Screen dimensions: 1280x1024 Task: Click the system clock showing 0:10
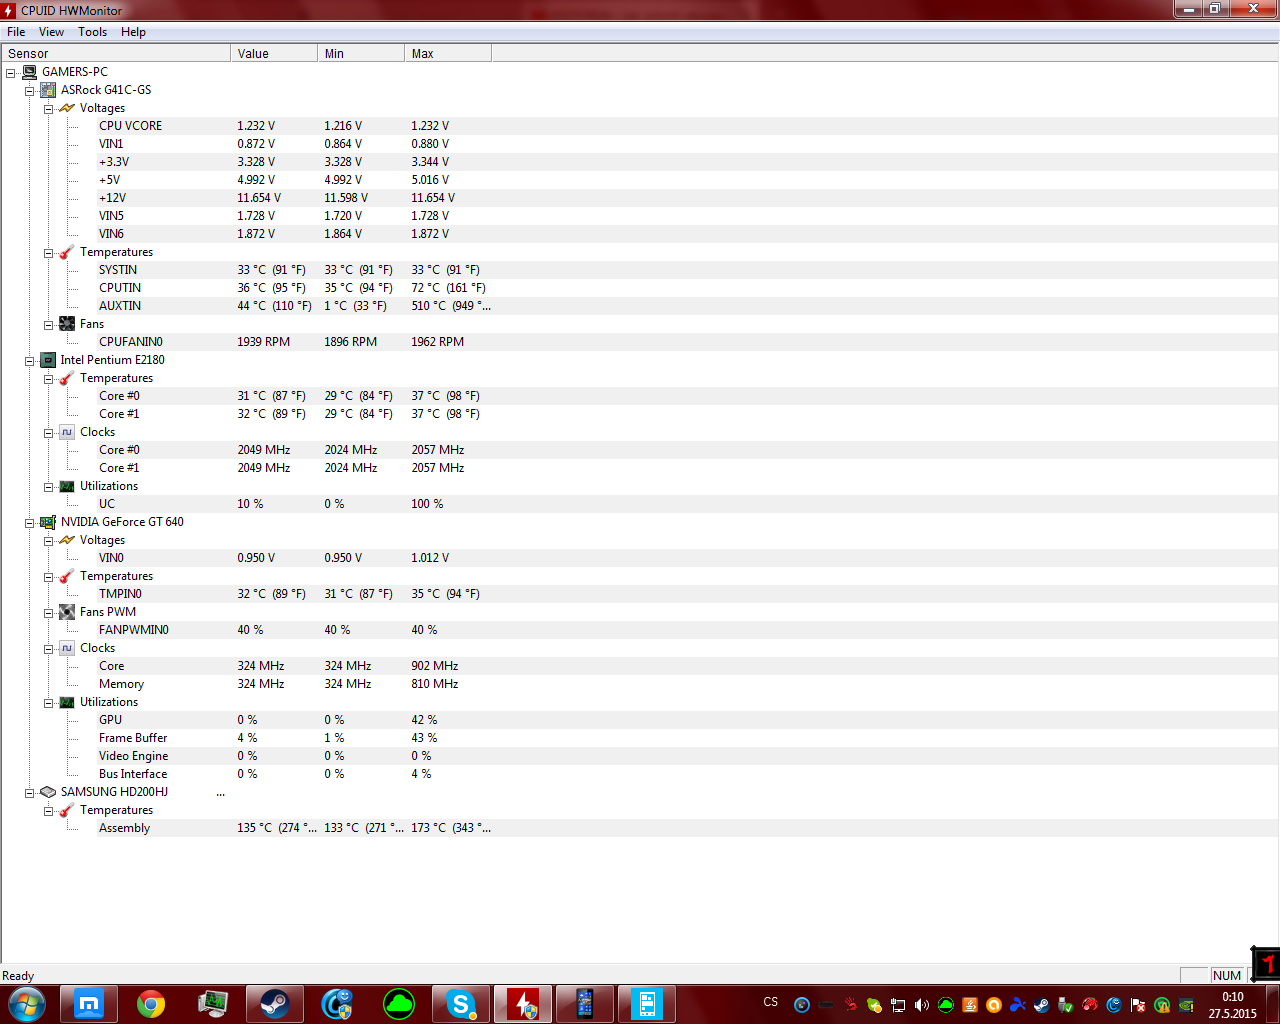click(x=1233, y=997)
